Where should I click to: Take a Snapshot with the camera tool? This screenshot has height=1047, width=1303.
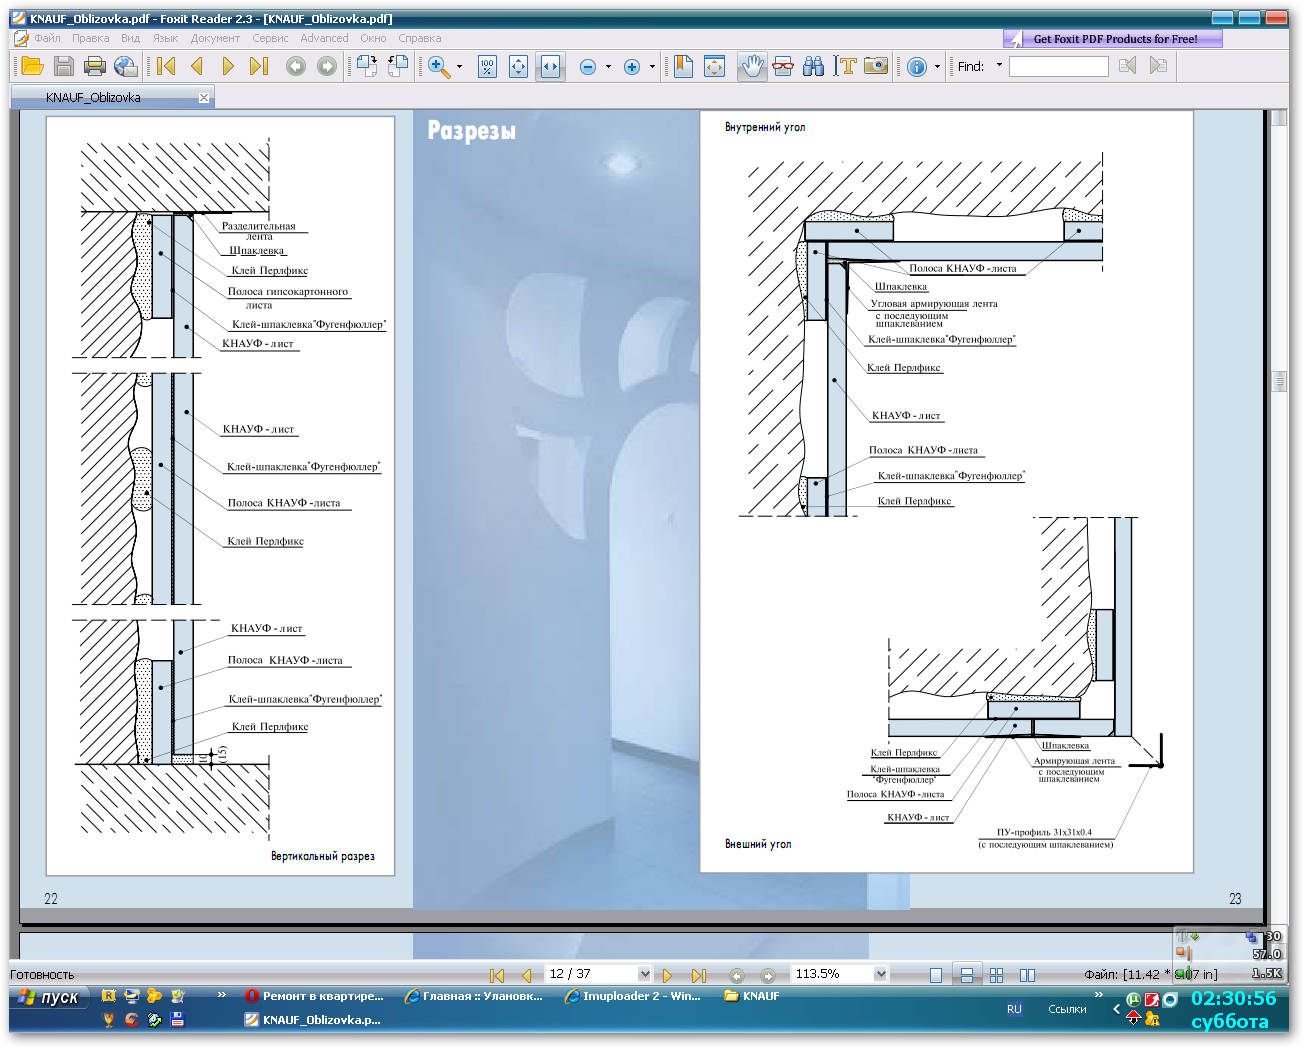(x=876, y=66)
